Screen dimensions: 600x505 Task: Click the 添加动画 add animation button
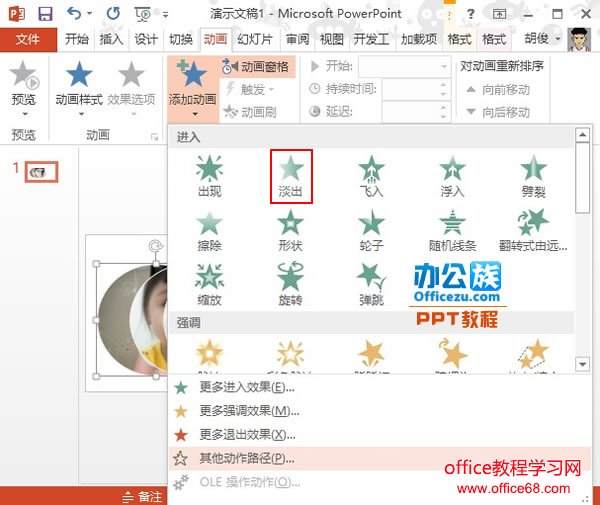[x=193, y=89]
